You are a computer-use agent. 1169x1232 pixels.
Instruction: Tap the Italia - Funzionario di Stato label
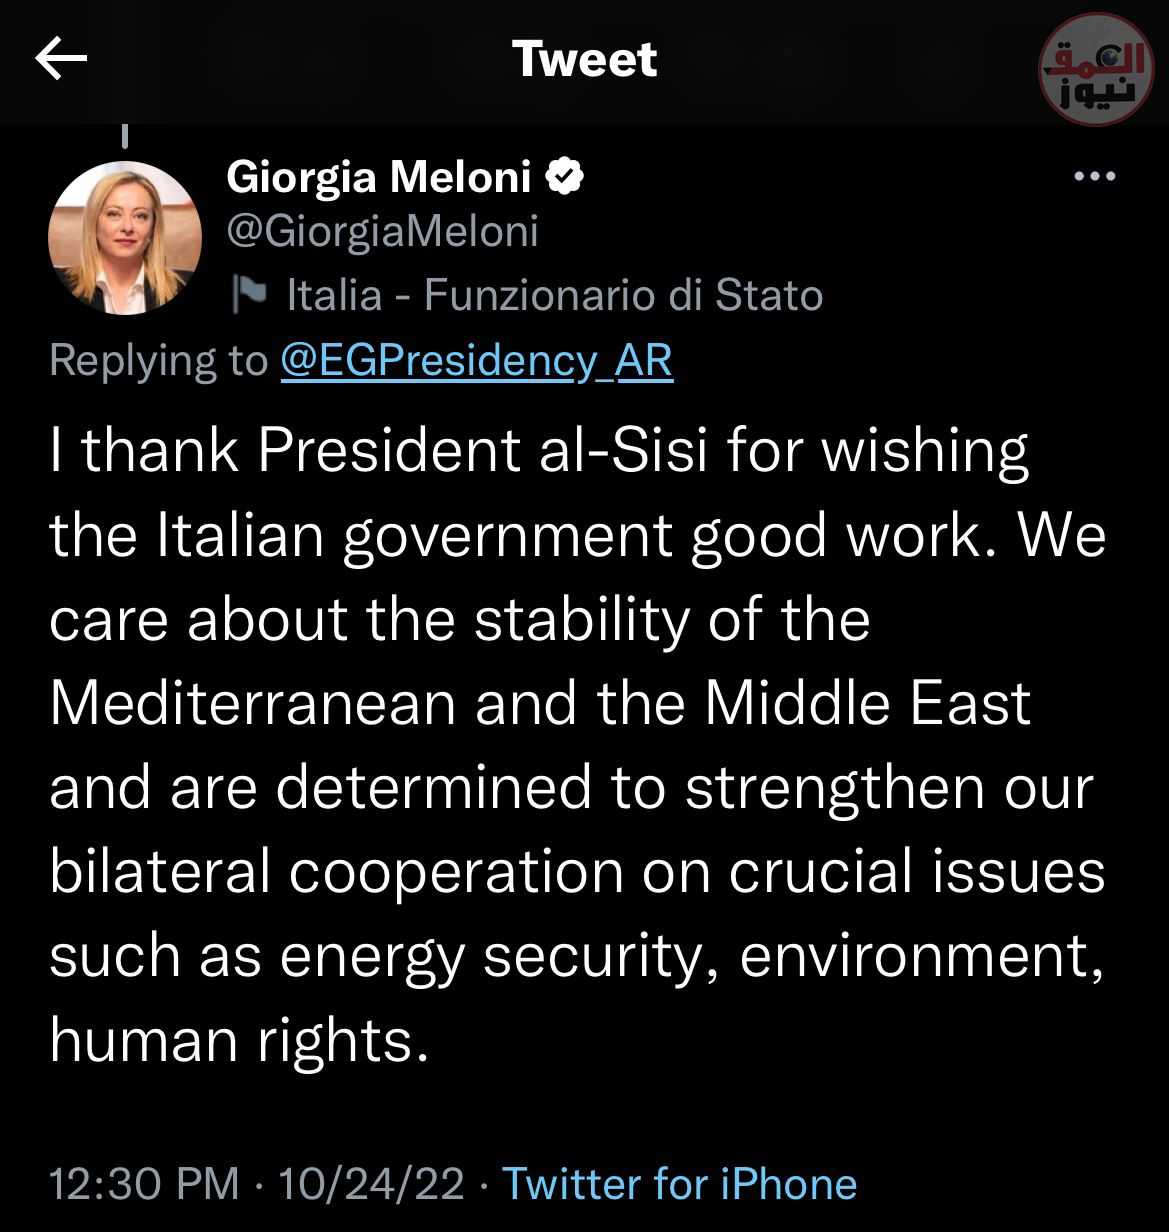click(x=555, y=295)
